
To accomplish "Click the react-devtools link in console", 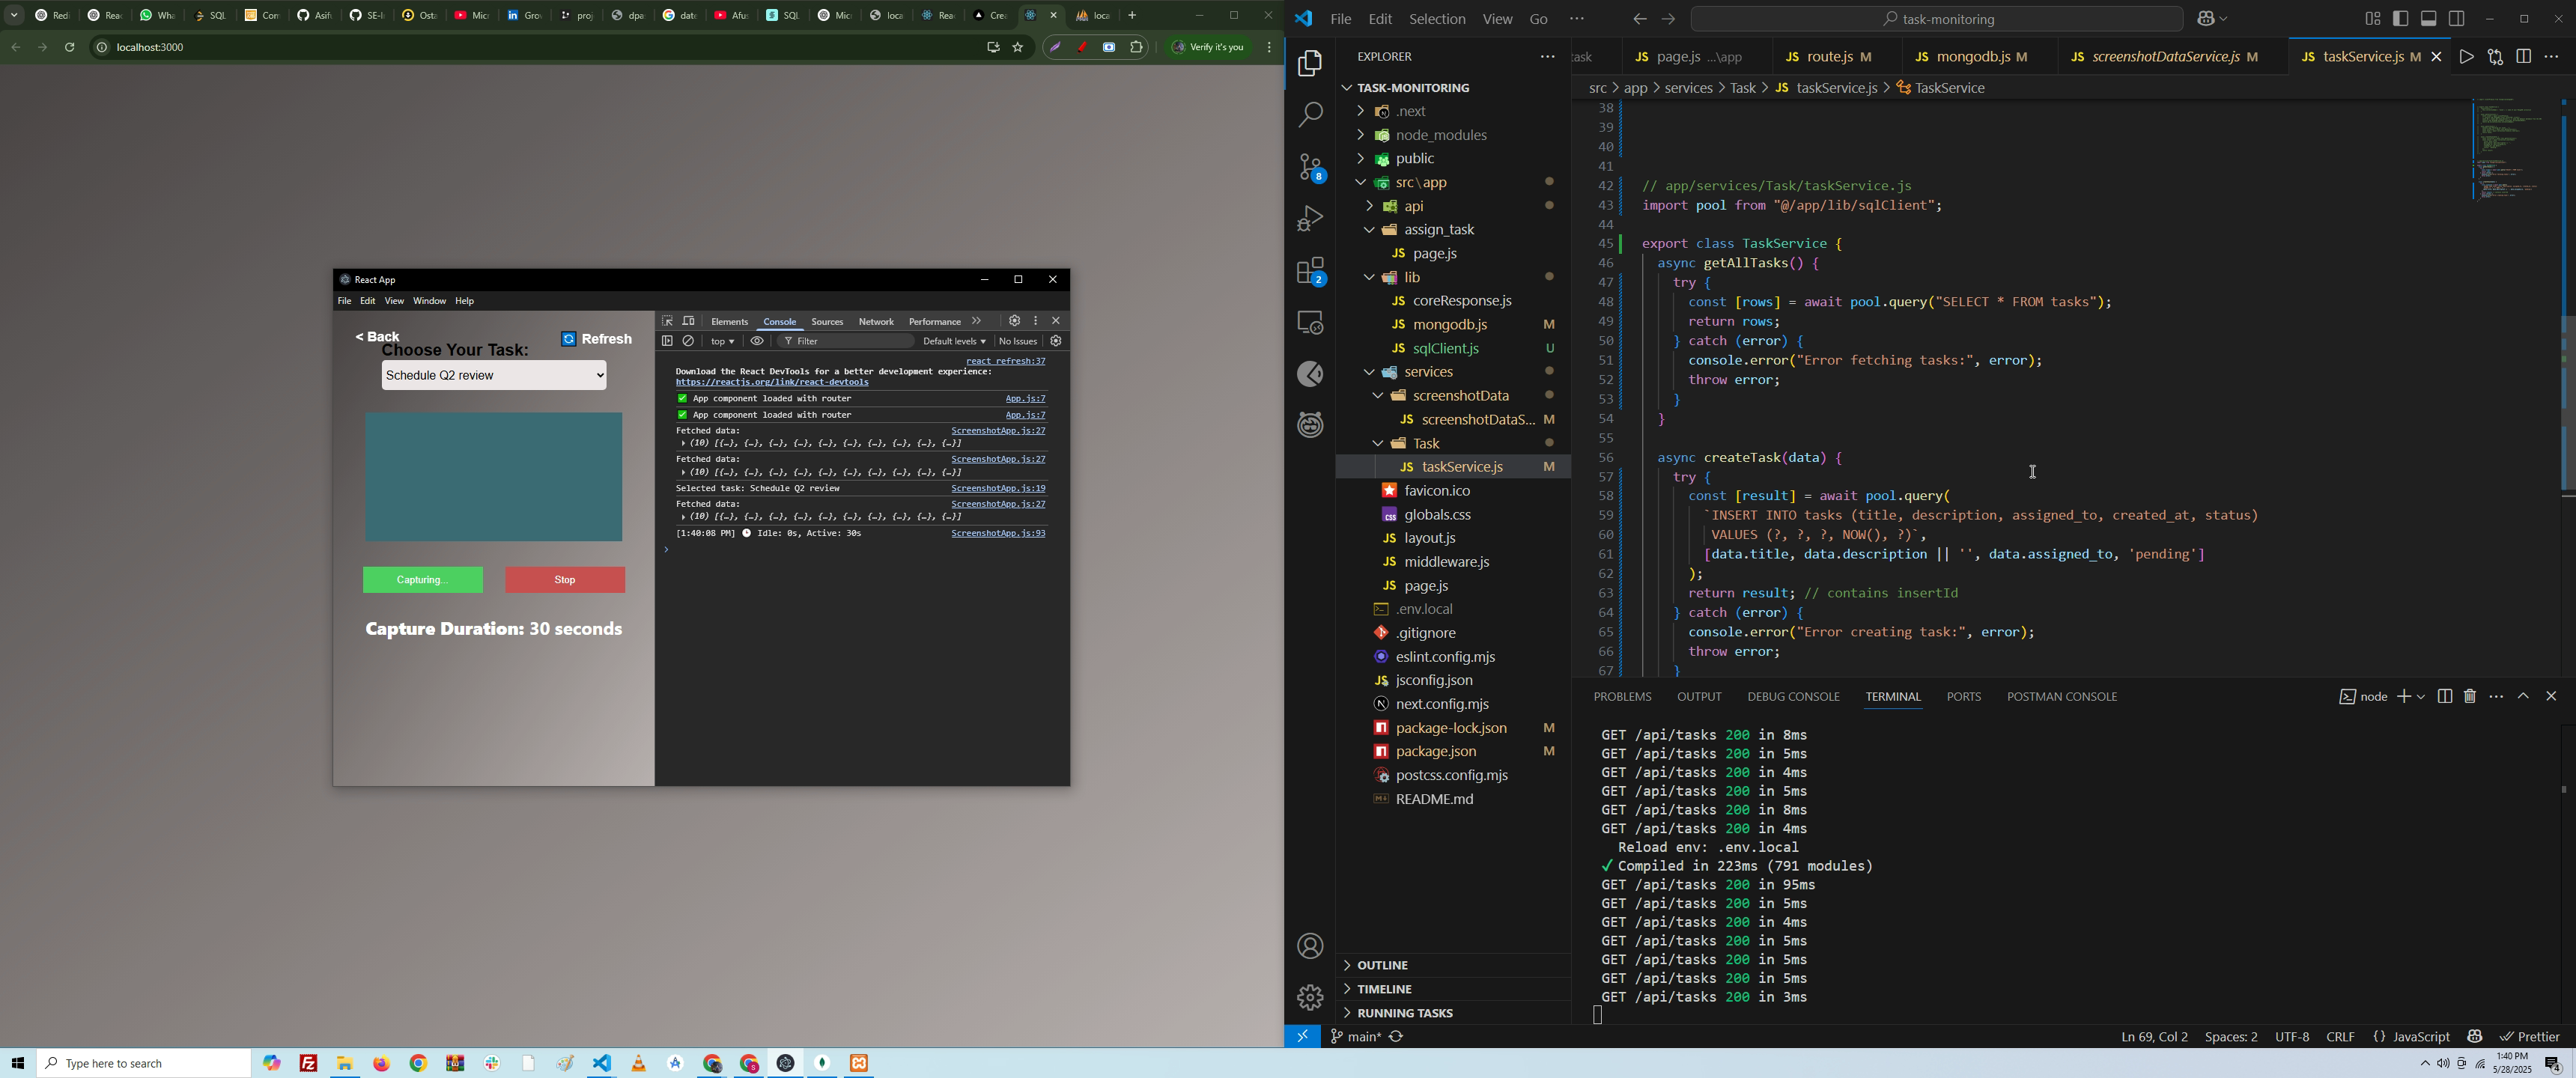I will click(x=772, y=383).
